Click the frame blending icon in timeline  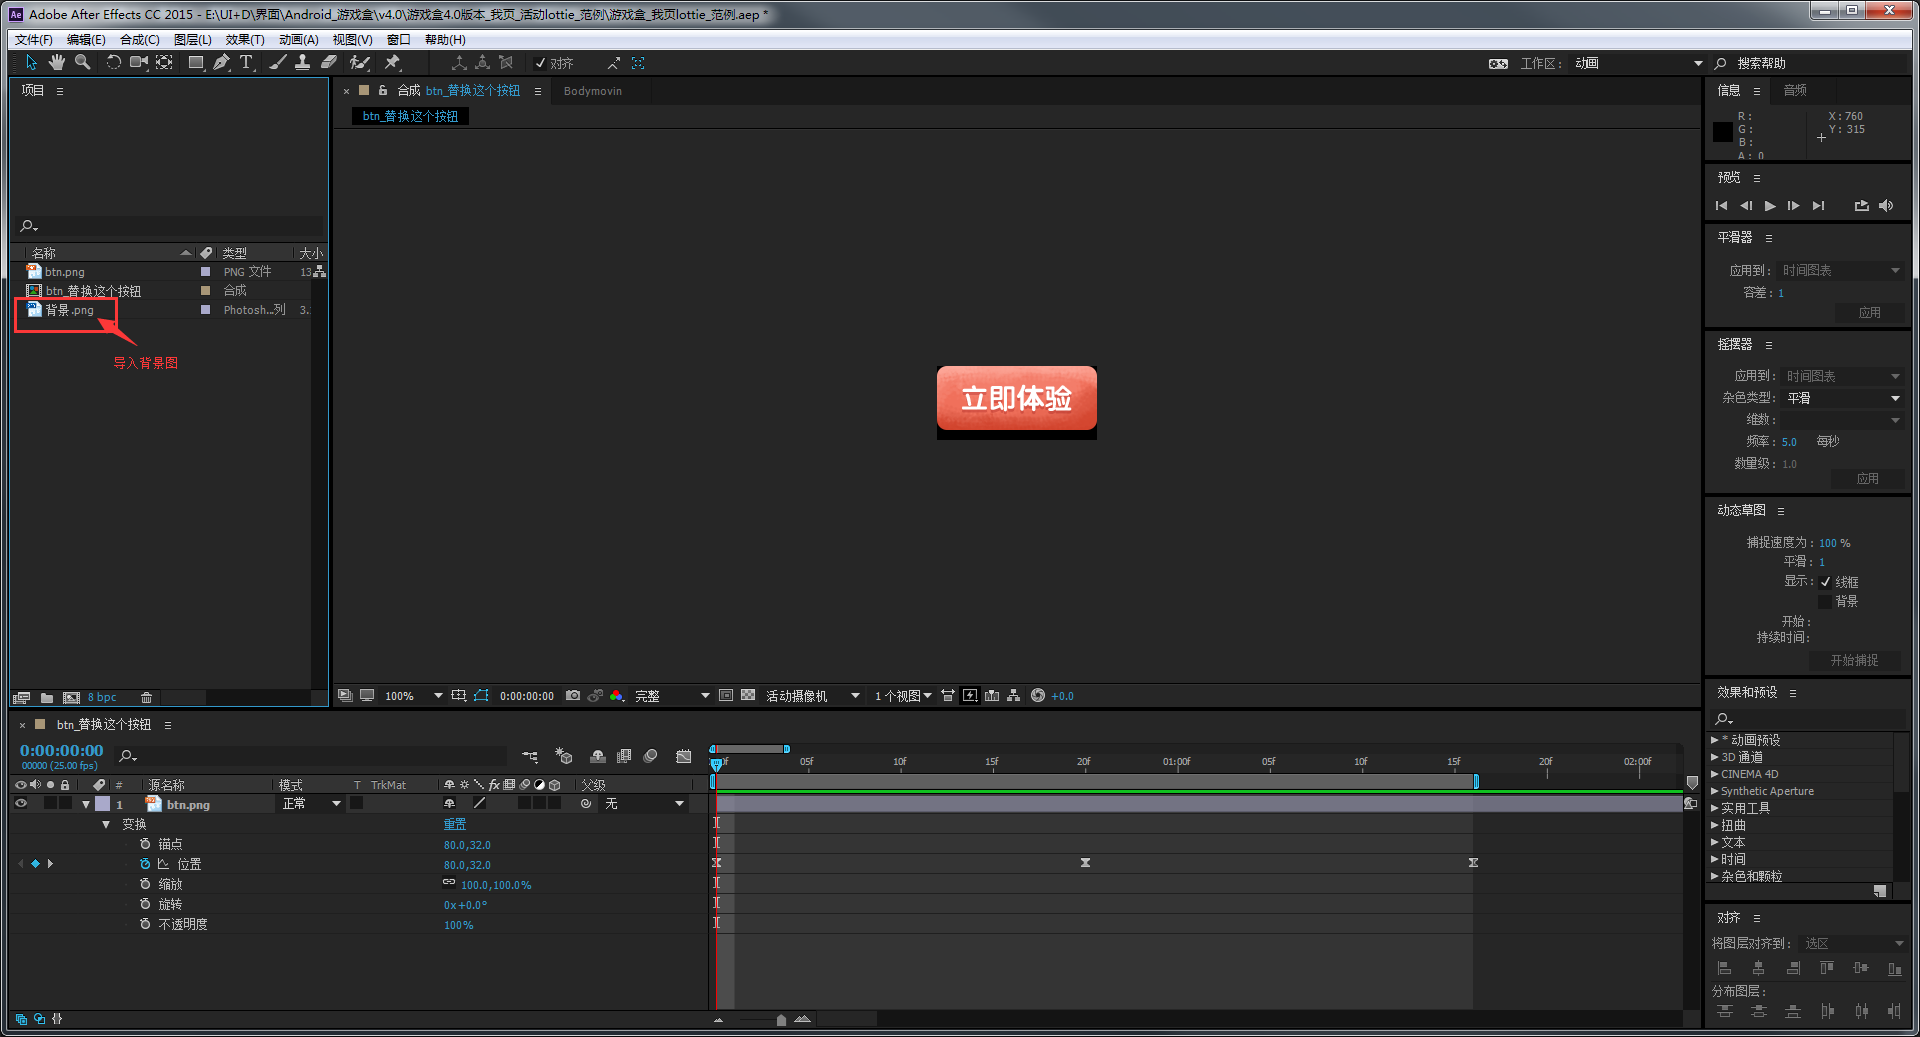pyautogui.click(x=624, y=757)
